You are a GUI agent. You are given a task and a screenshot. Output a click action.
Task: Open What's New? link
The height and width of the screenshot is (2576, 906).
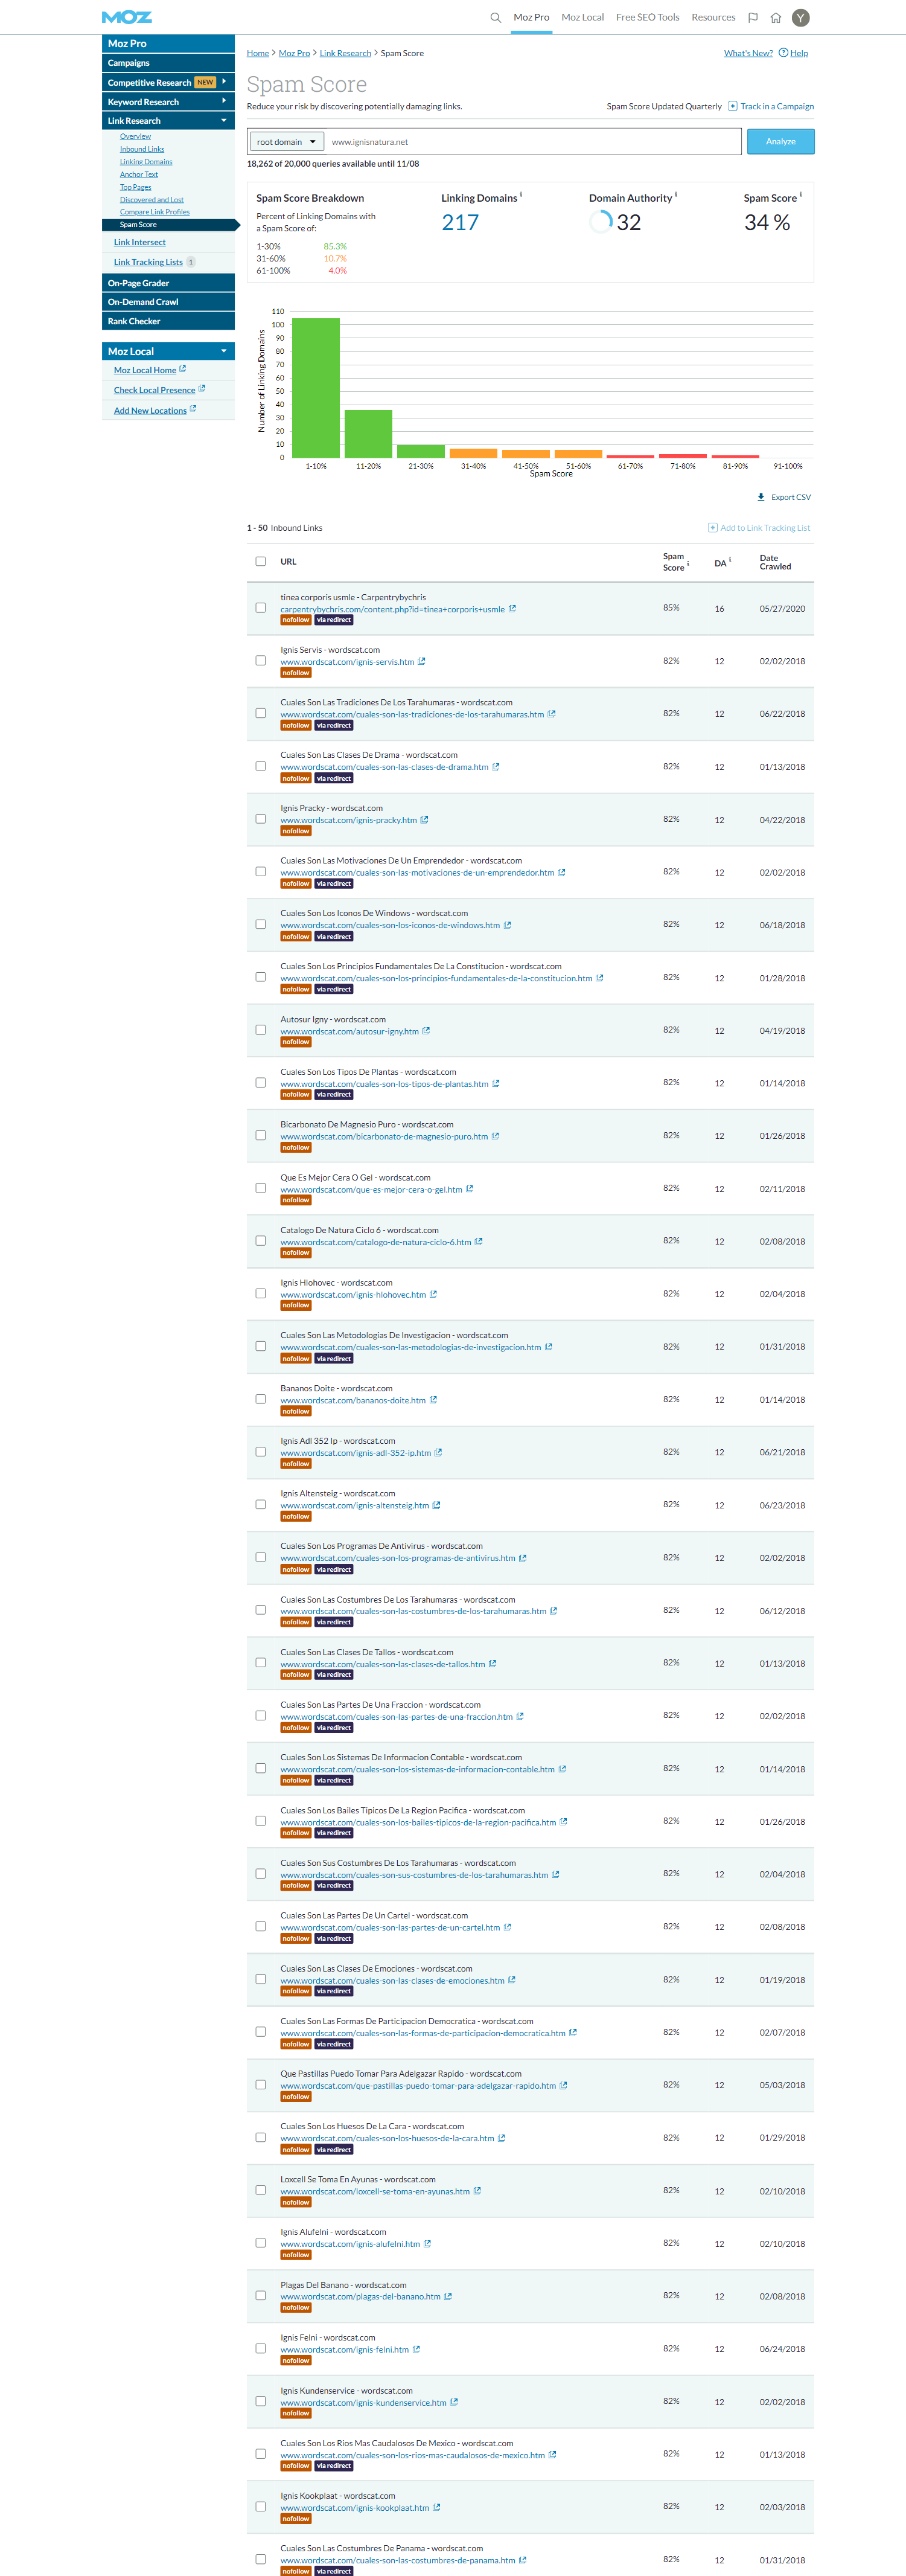tap(748, 53)
